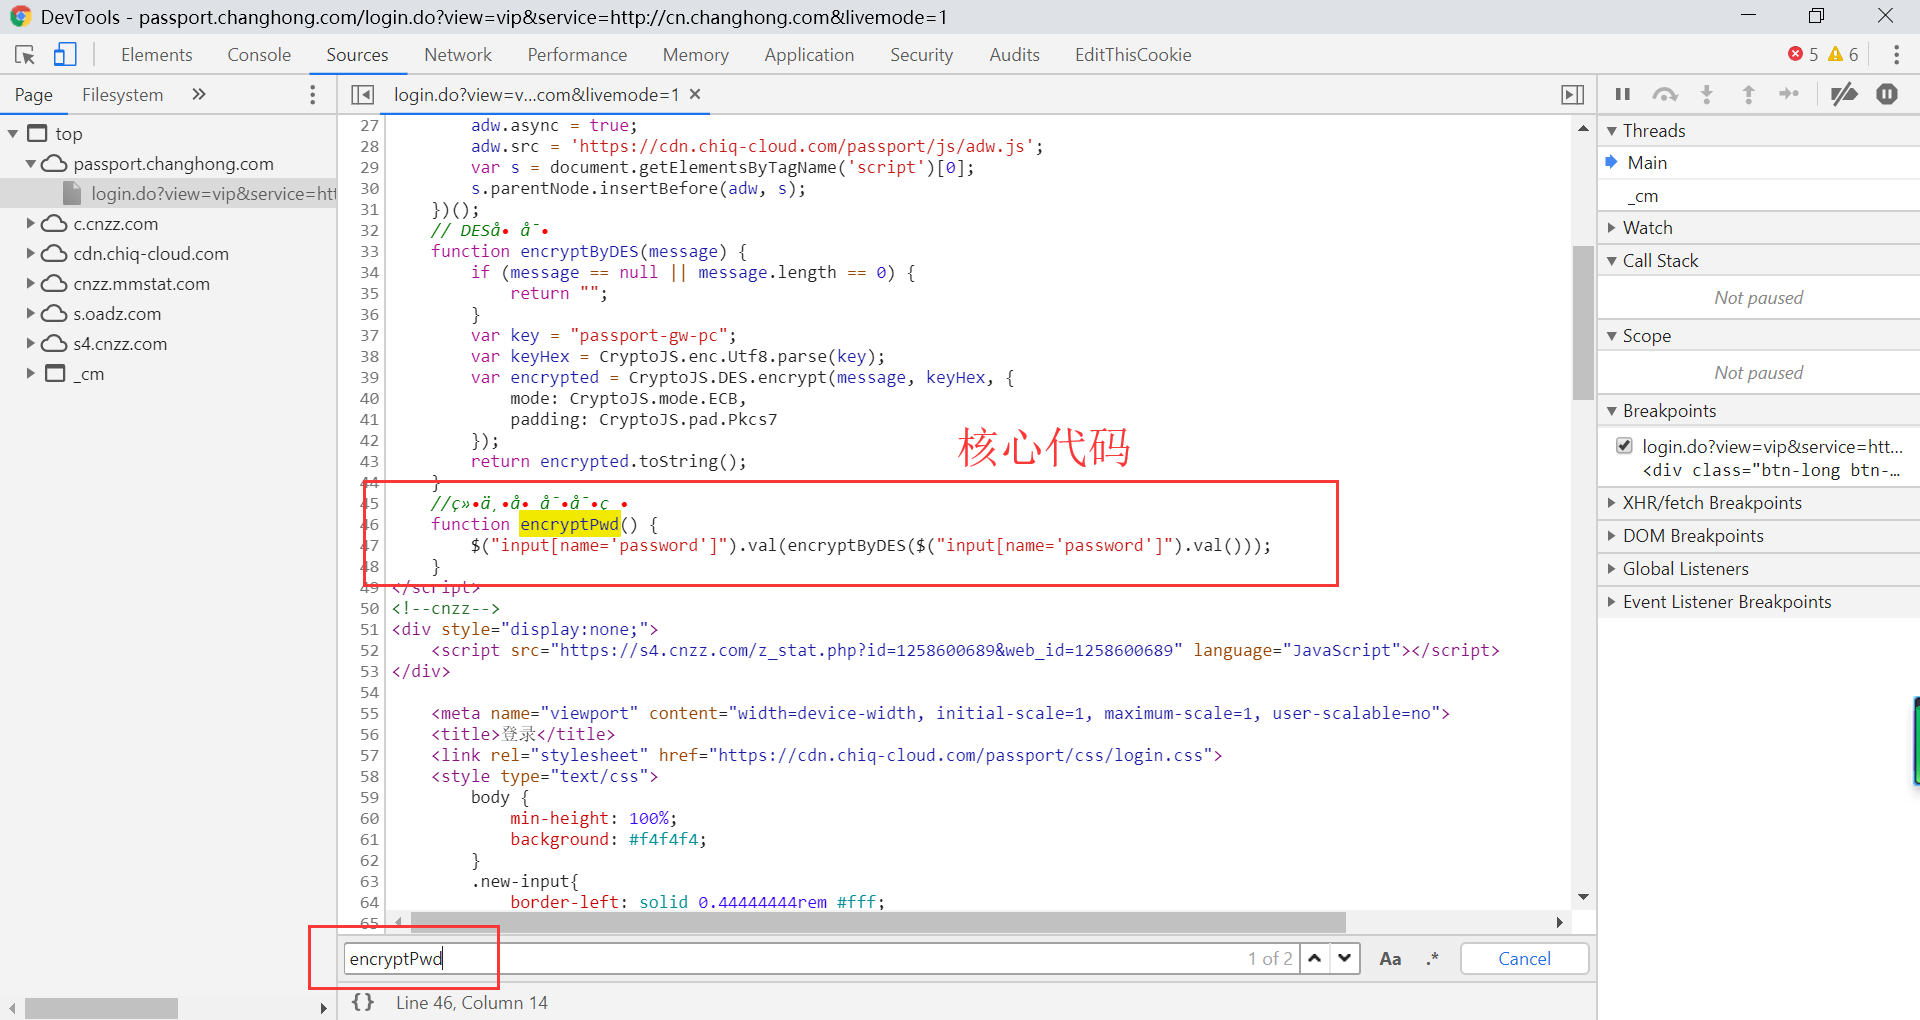Step over next function call
Screen dimensions: 1920x1020
pyautogui.click(x=1665, y=94)
